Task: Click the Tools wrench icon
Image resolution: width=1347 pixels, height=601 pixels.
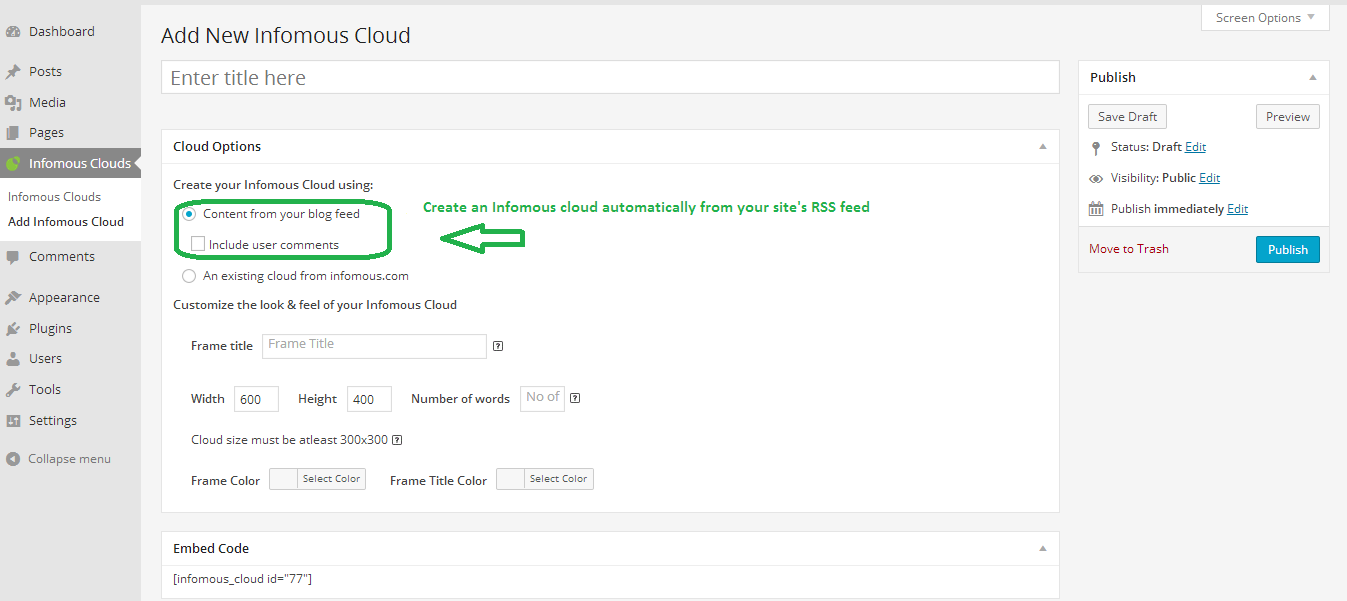Action: pyautogui.click(x=13, y=390)
